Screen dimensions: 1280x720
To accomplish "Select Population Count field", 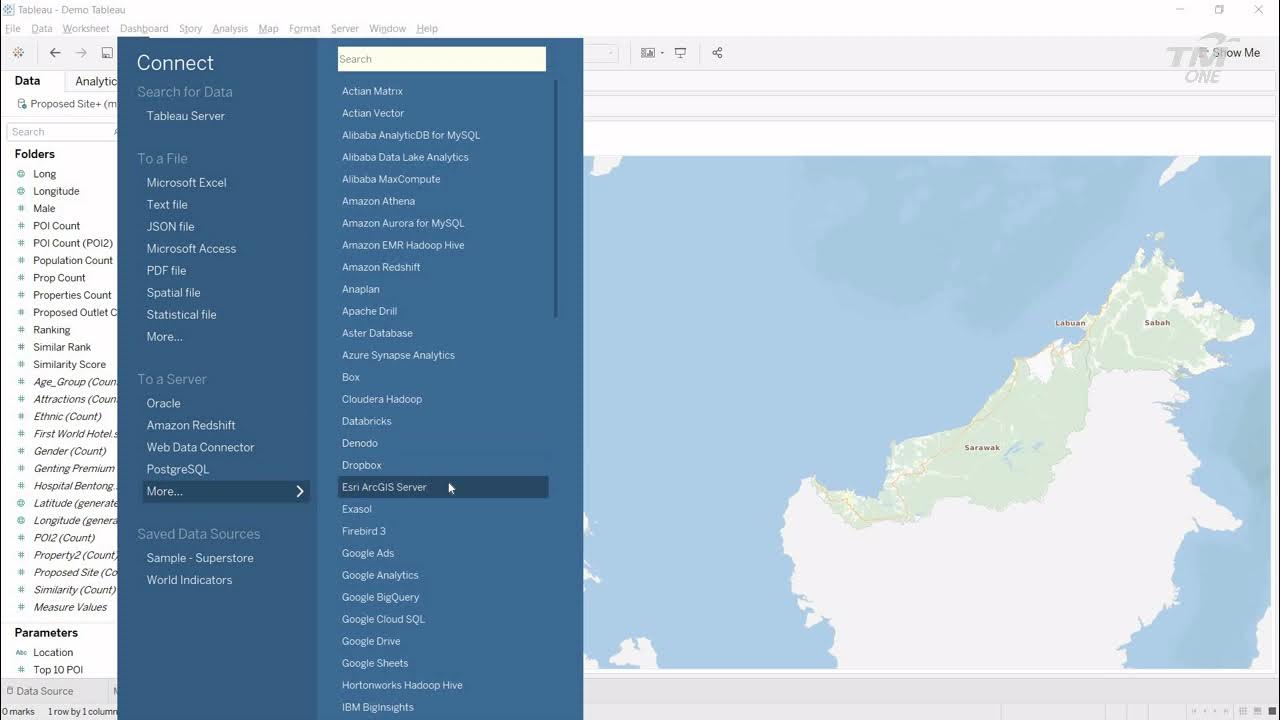I will click(x=73, y=261).
